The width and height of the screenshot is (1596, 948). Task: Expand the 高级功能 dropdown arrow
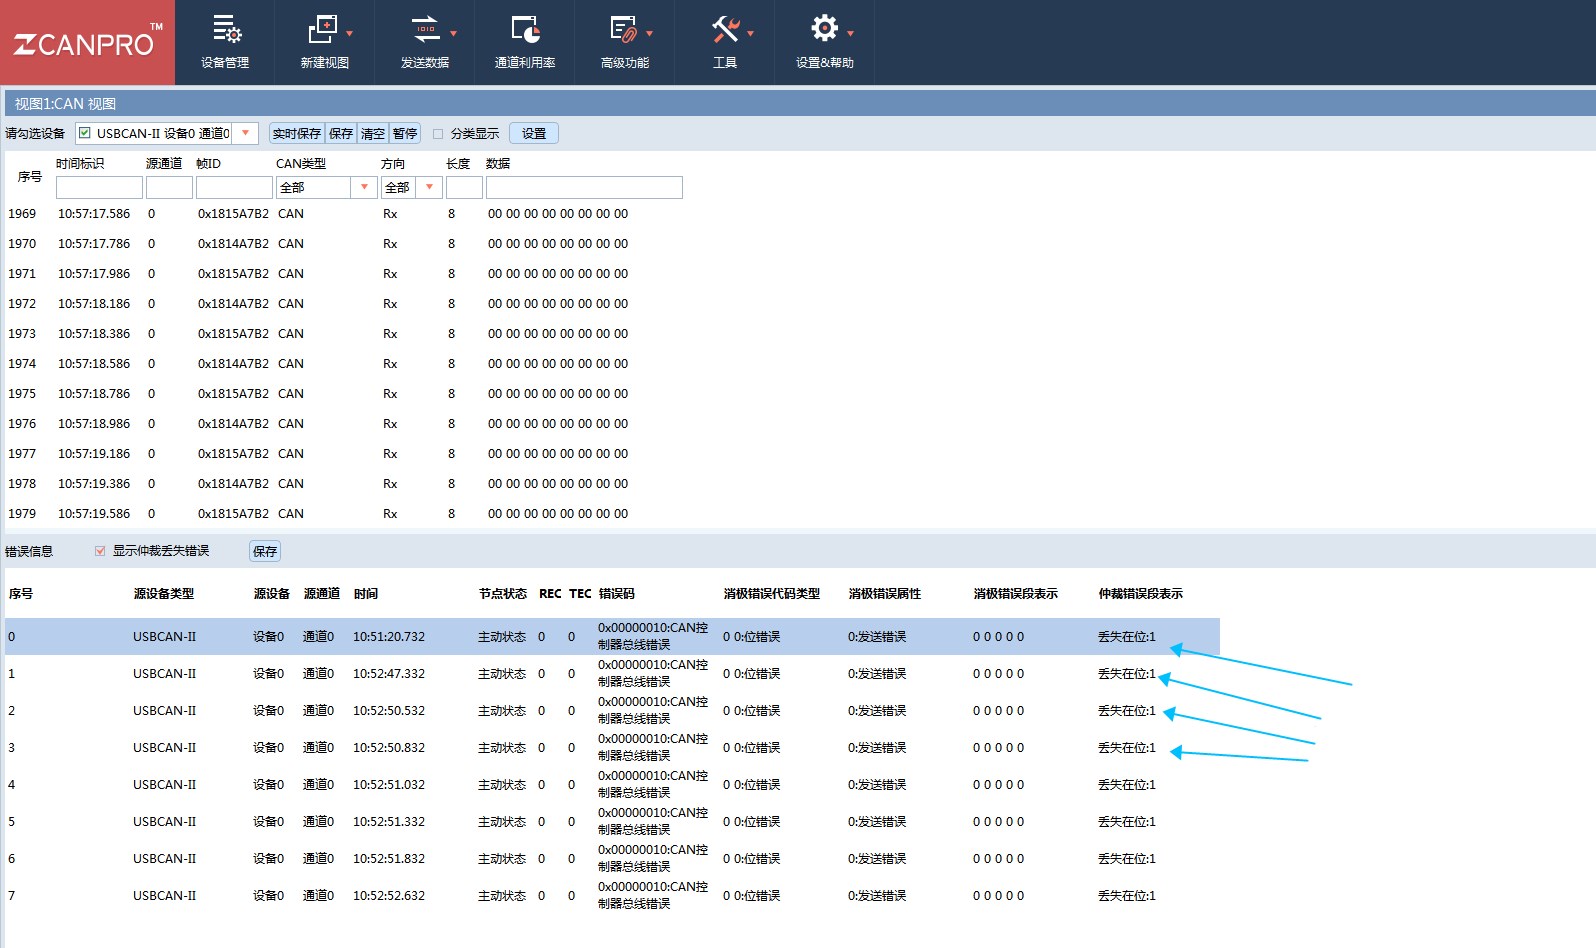(x=649, y=33)
